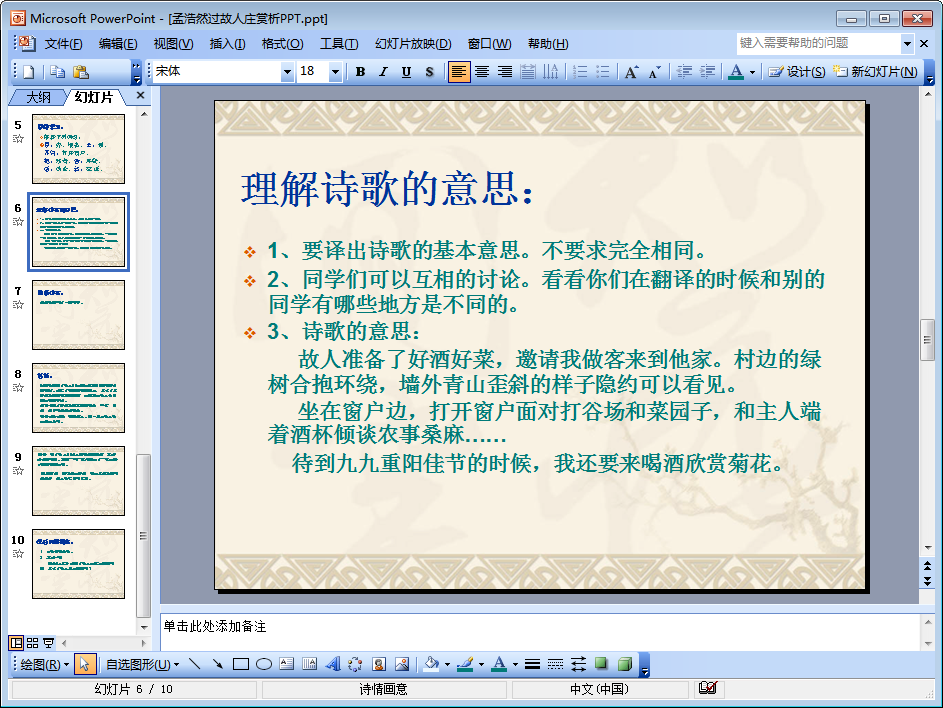The height and width of the screenshot is (708, 943).
Task: Click the spelling check status icon
Action: pyautogui.click(x=708, y=688)
